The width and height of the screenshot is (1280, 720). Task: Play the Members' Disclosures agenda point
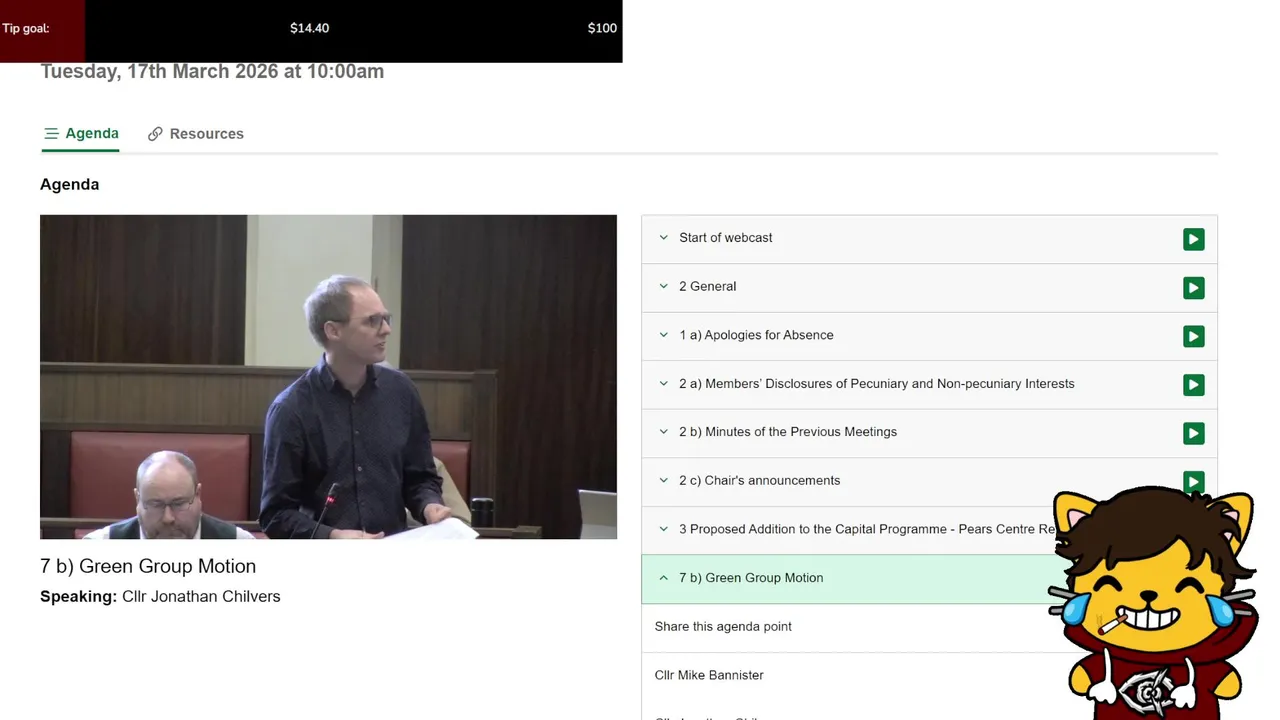coord(1193,385)
